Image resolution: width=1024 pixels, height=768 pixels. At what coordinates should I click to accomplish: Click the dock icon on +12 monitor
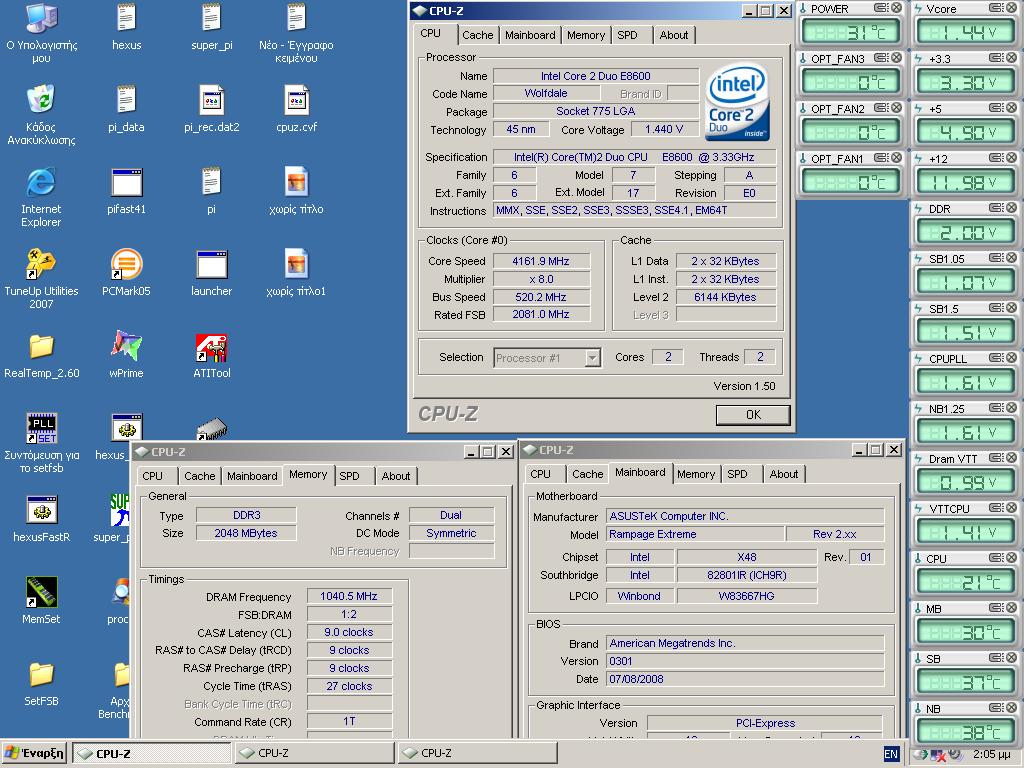(996, 158)
